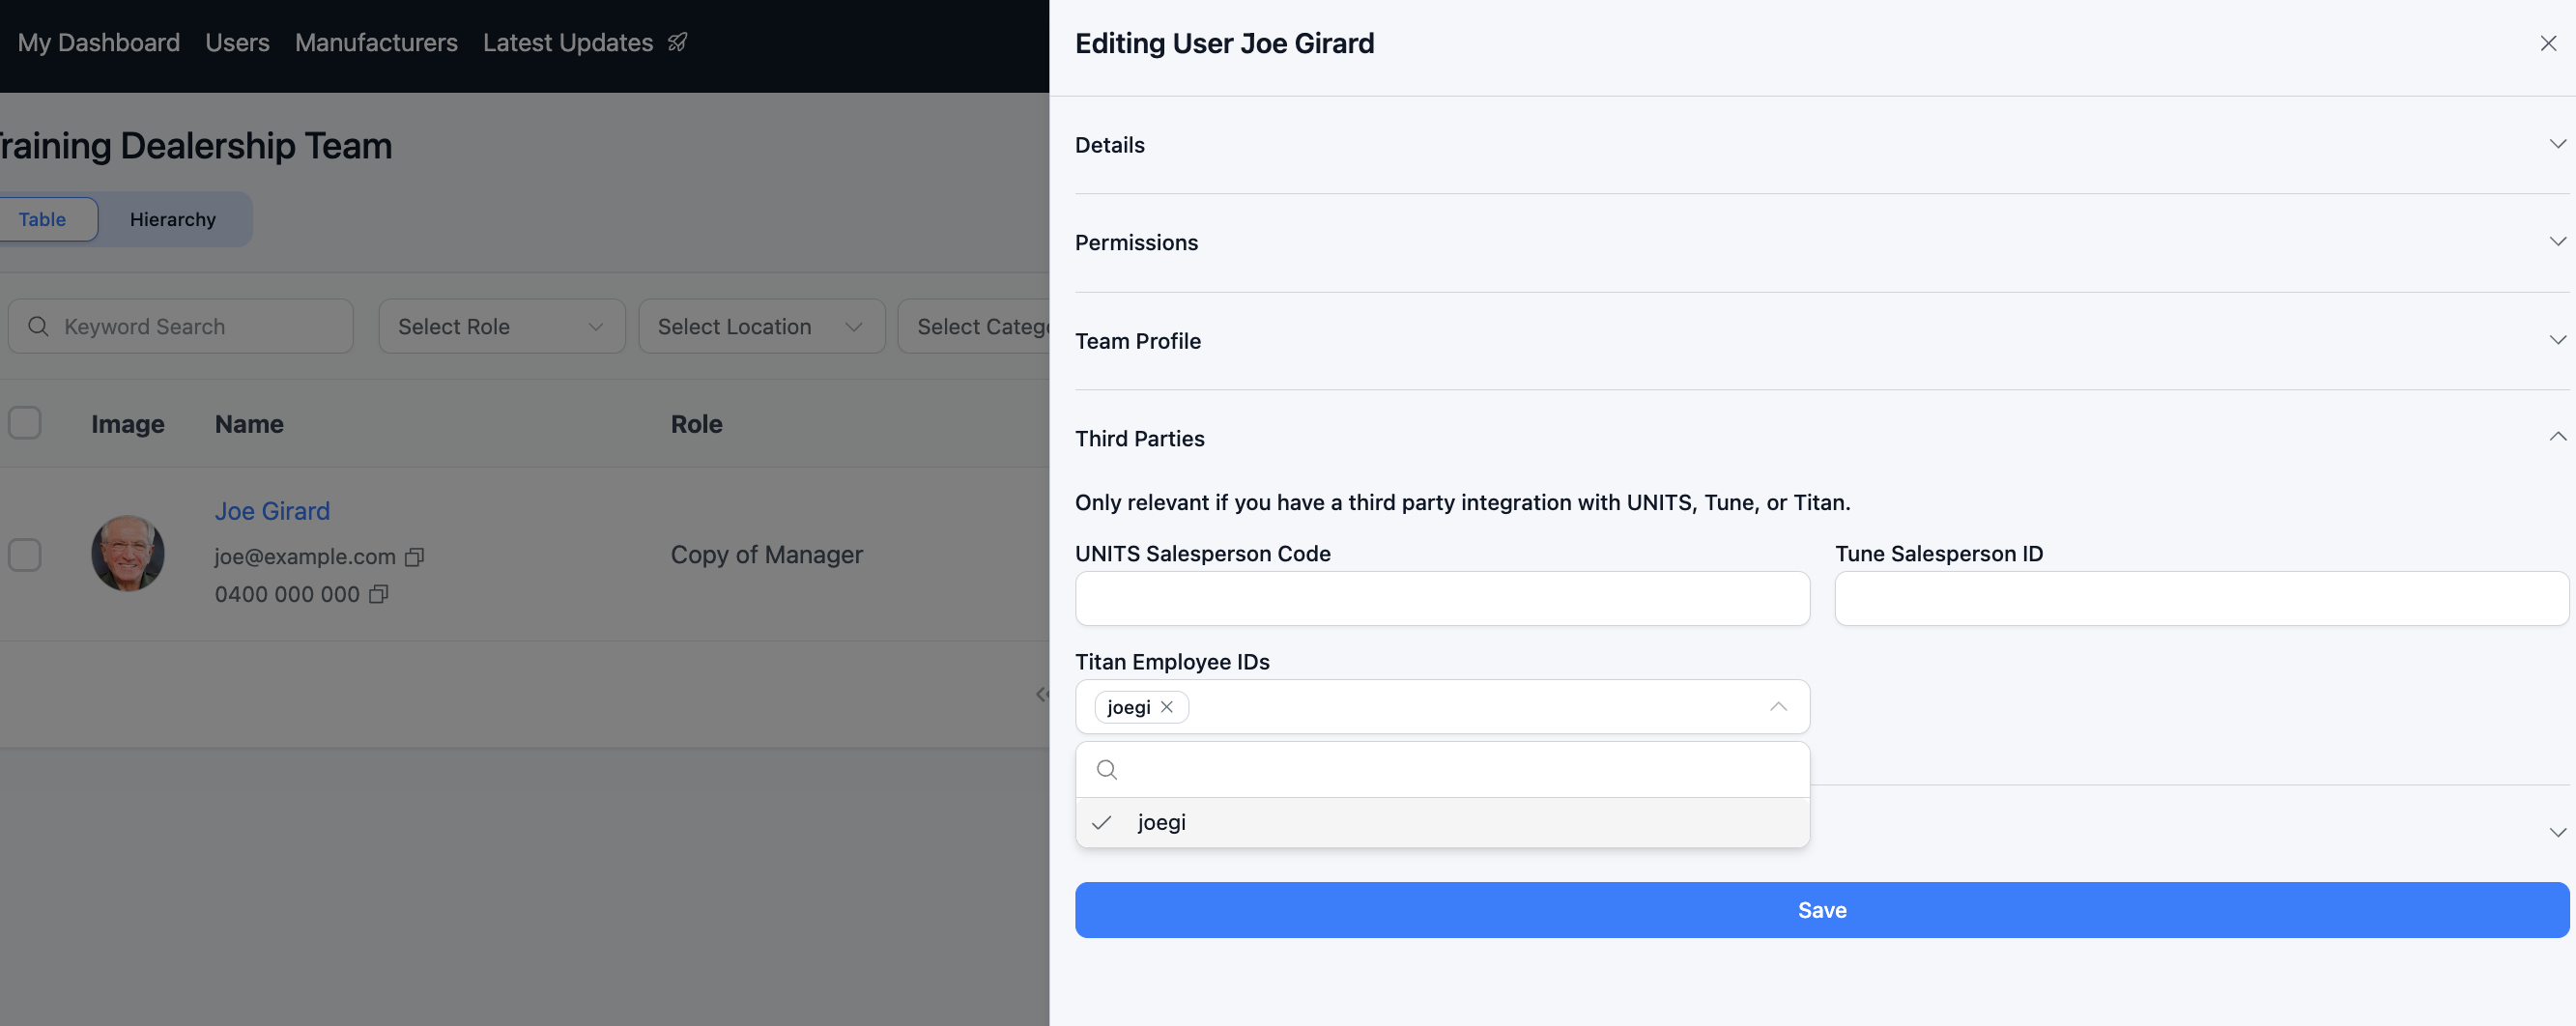Click the search icon in the Titan dropdown
The image size is (2576, 1026).
click(1107, 770)
